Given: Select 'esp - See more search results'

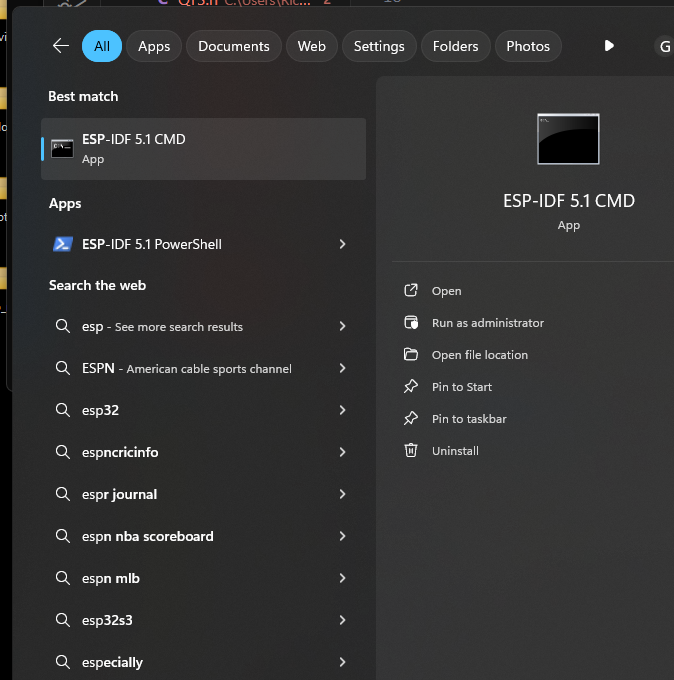Looking at the screenshot, I should click(203, 326).
